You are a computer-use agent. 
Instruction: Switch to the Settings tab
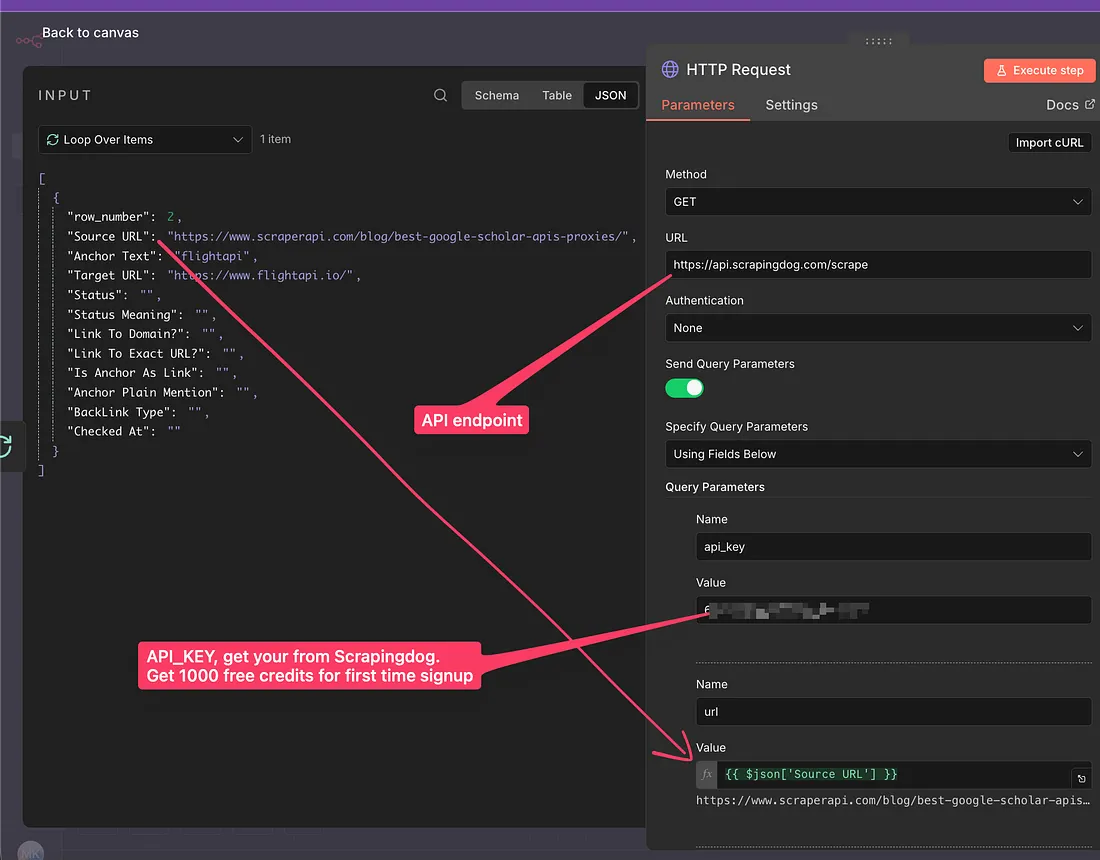click(791, 105)
